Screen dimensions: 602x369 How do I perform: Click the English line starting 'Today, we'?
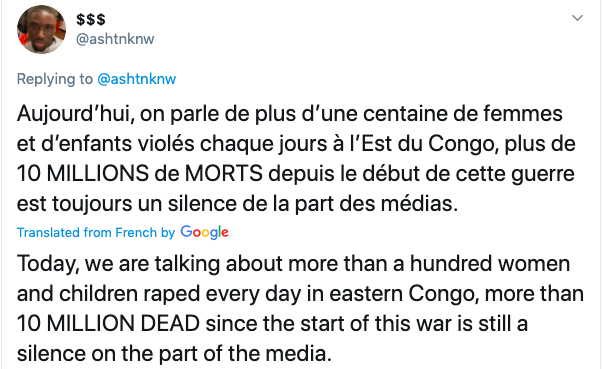click(x=293, y=264)
